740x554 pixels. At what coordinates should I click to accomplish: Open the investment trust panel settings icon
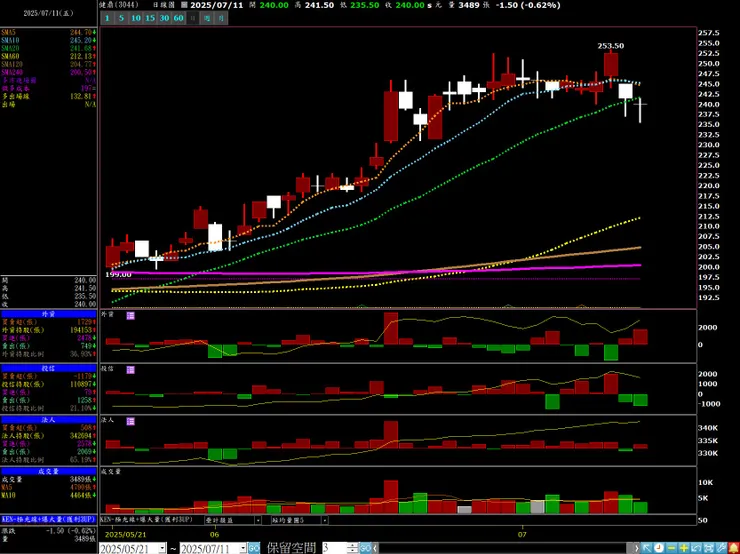pos(130,370)
